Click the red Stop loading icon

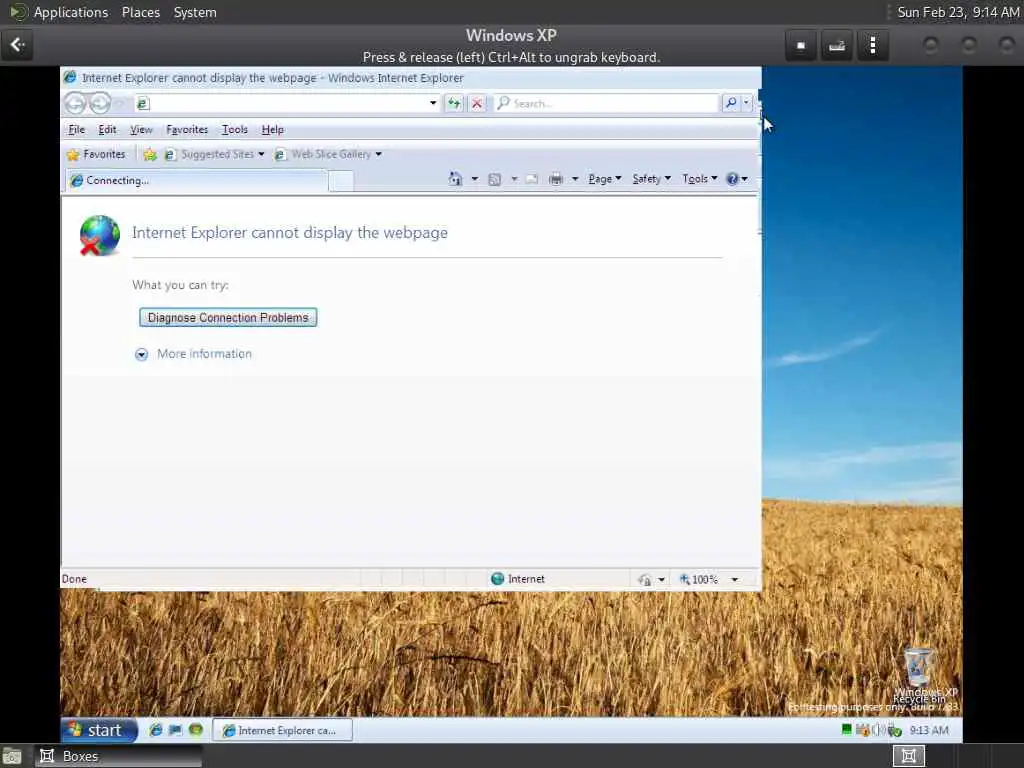pos(477,103)
